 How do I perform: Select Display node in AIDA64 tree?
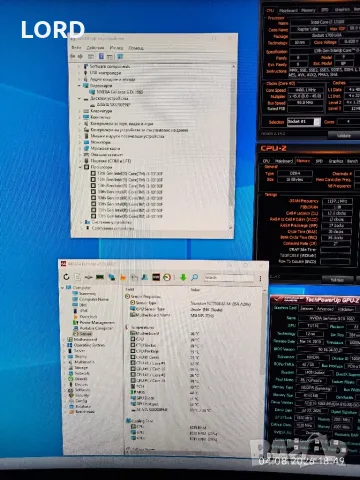click(x=77, y=356)
